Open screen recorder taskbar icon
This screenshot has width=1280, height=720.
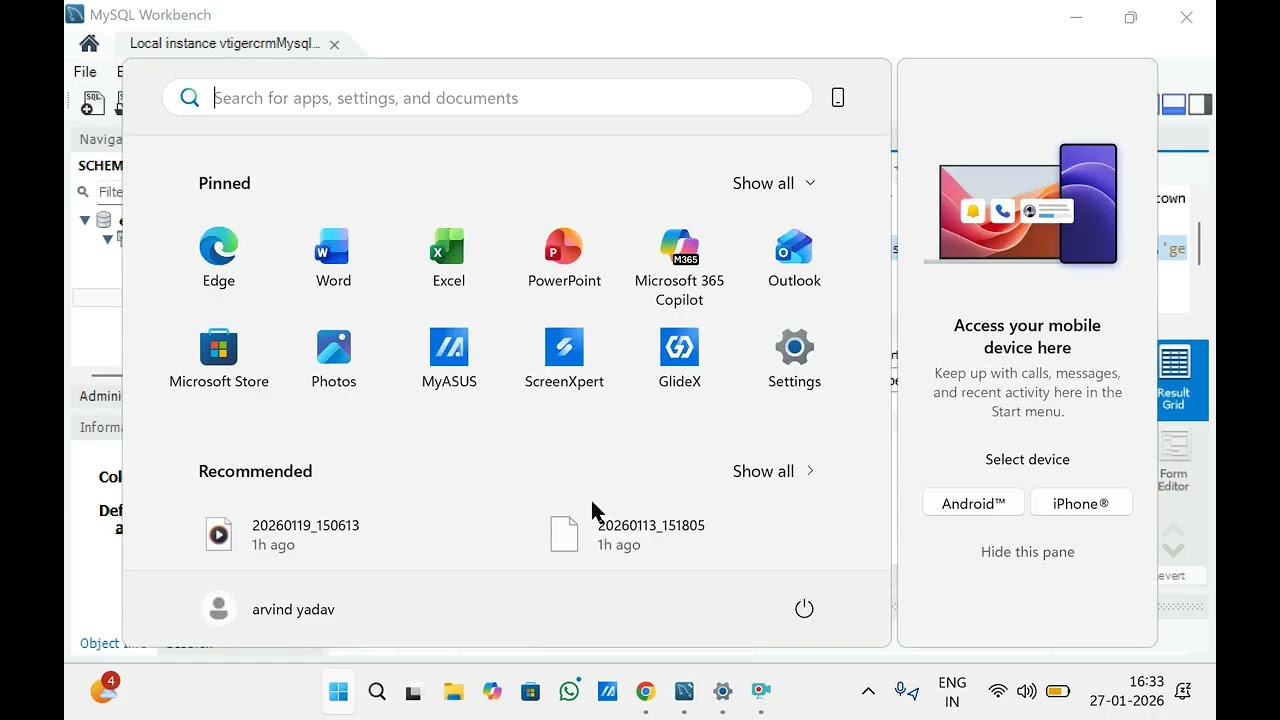tap(761, 691)
